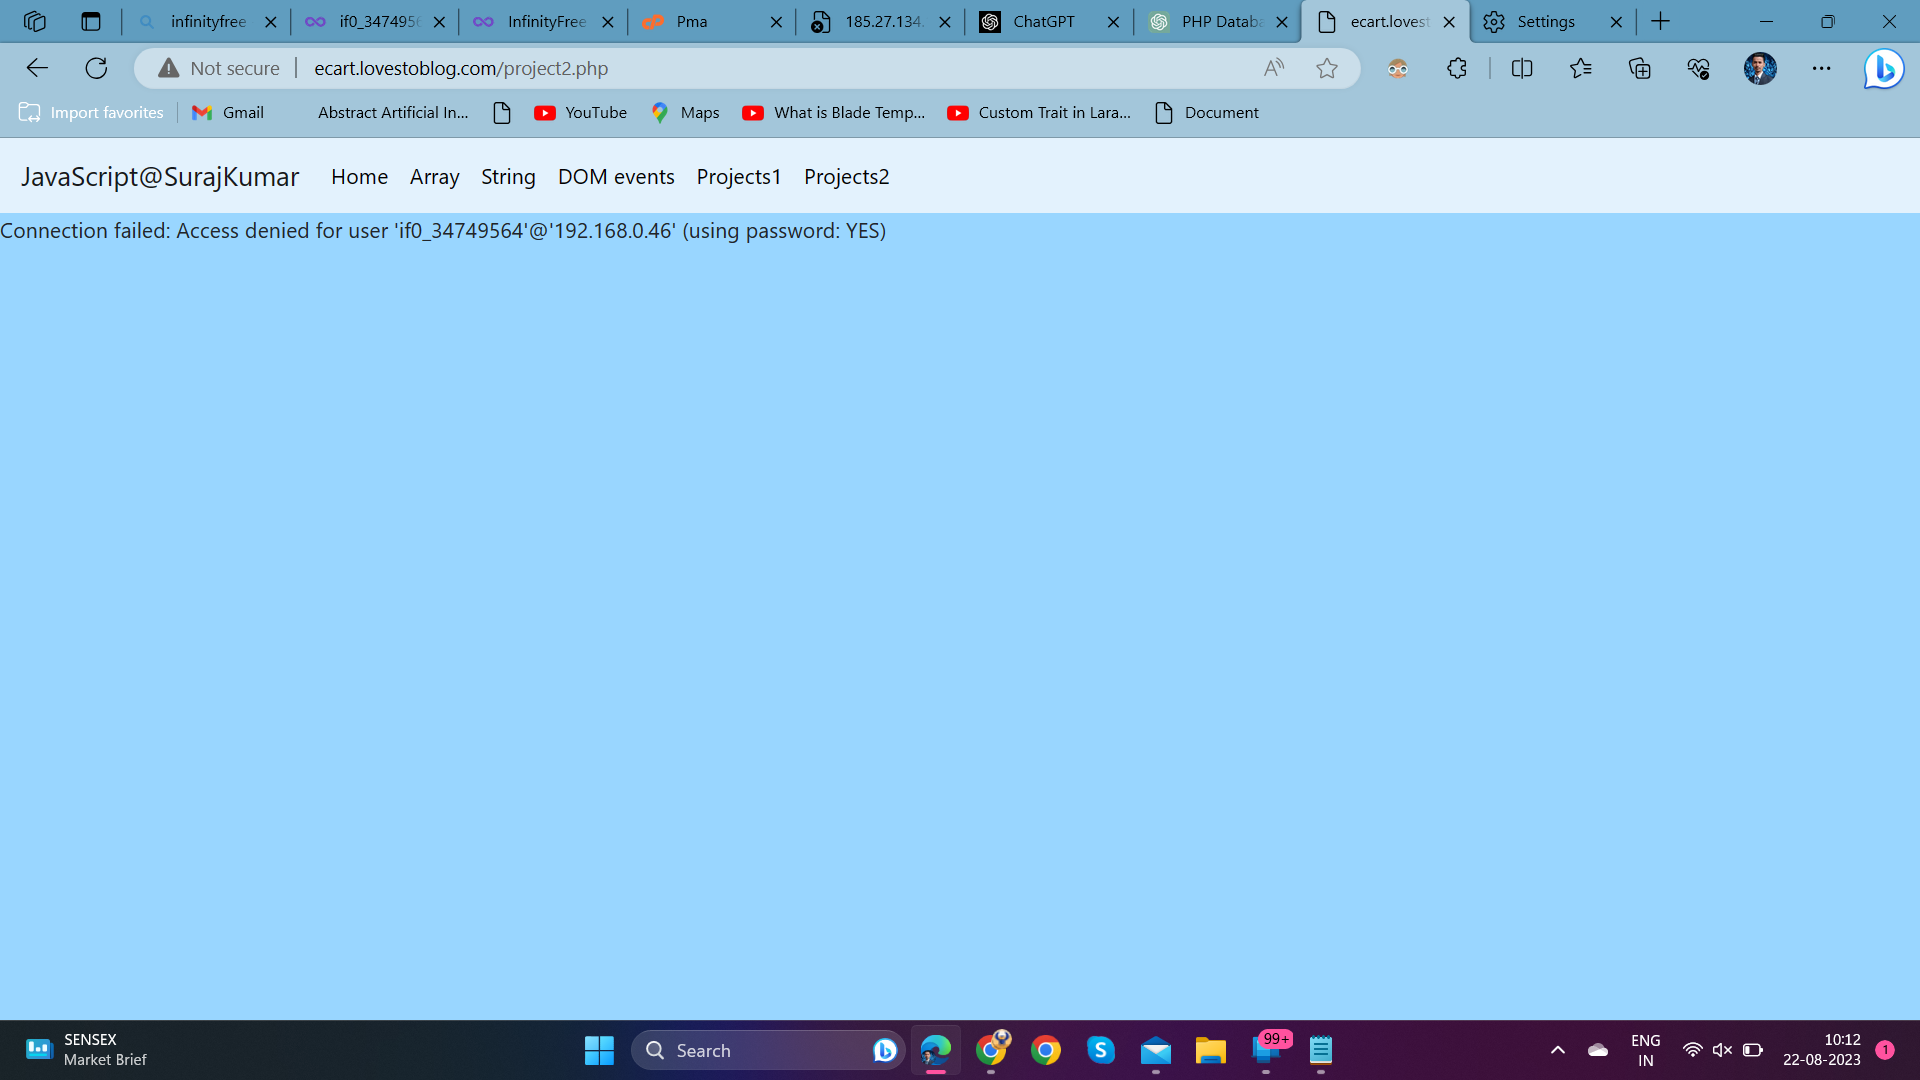Screen dimensions: 1920x1080
Task: Add page to favorites star icon
Action: (1327, 68)
